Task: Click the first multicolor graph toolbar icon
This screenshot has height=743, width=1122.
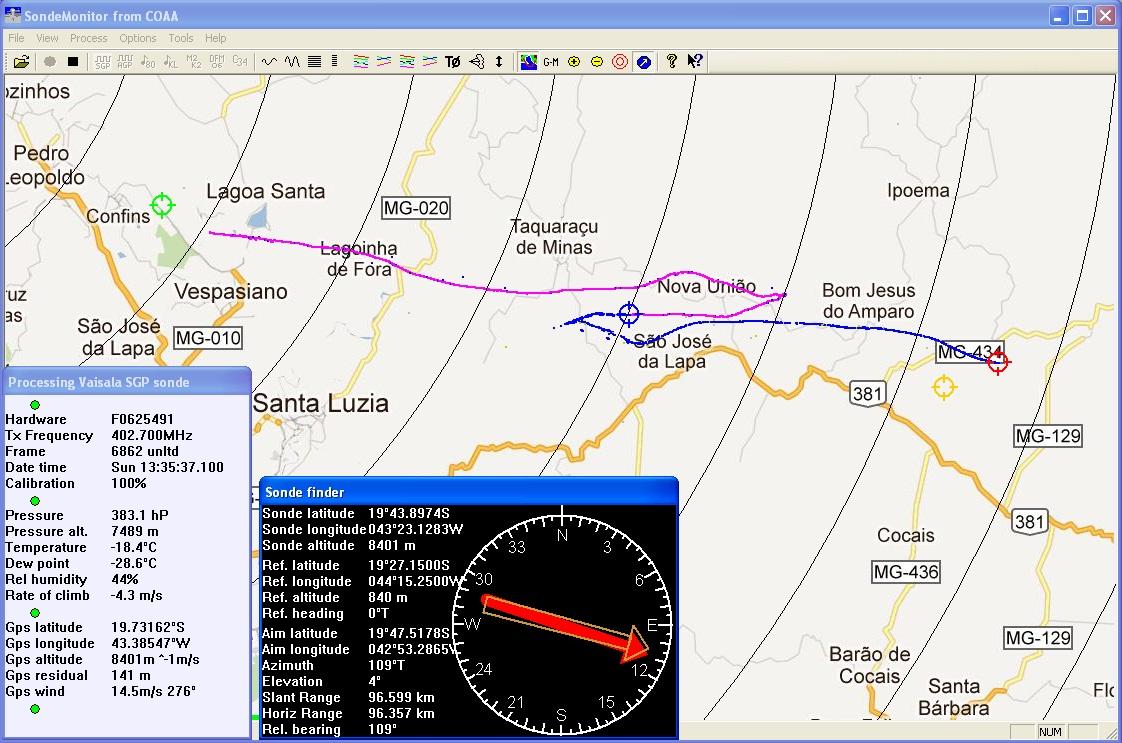Action: [361, 62]
